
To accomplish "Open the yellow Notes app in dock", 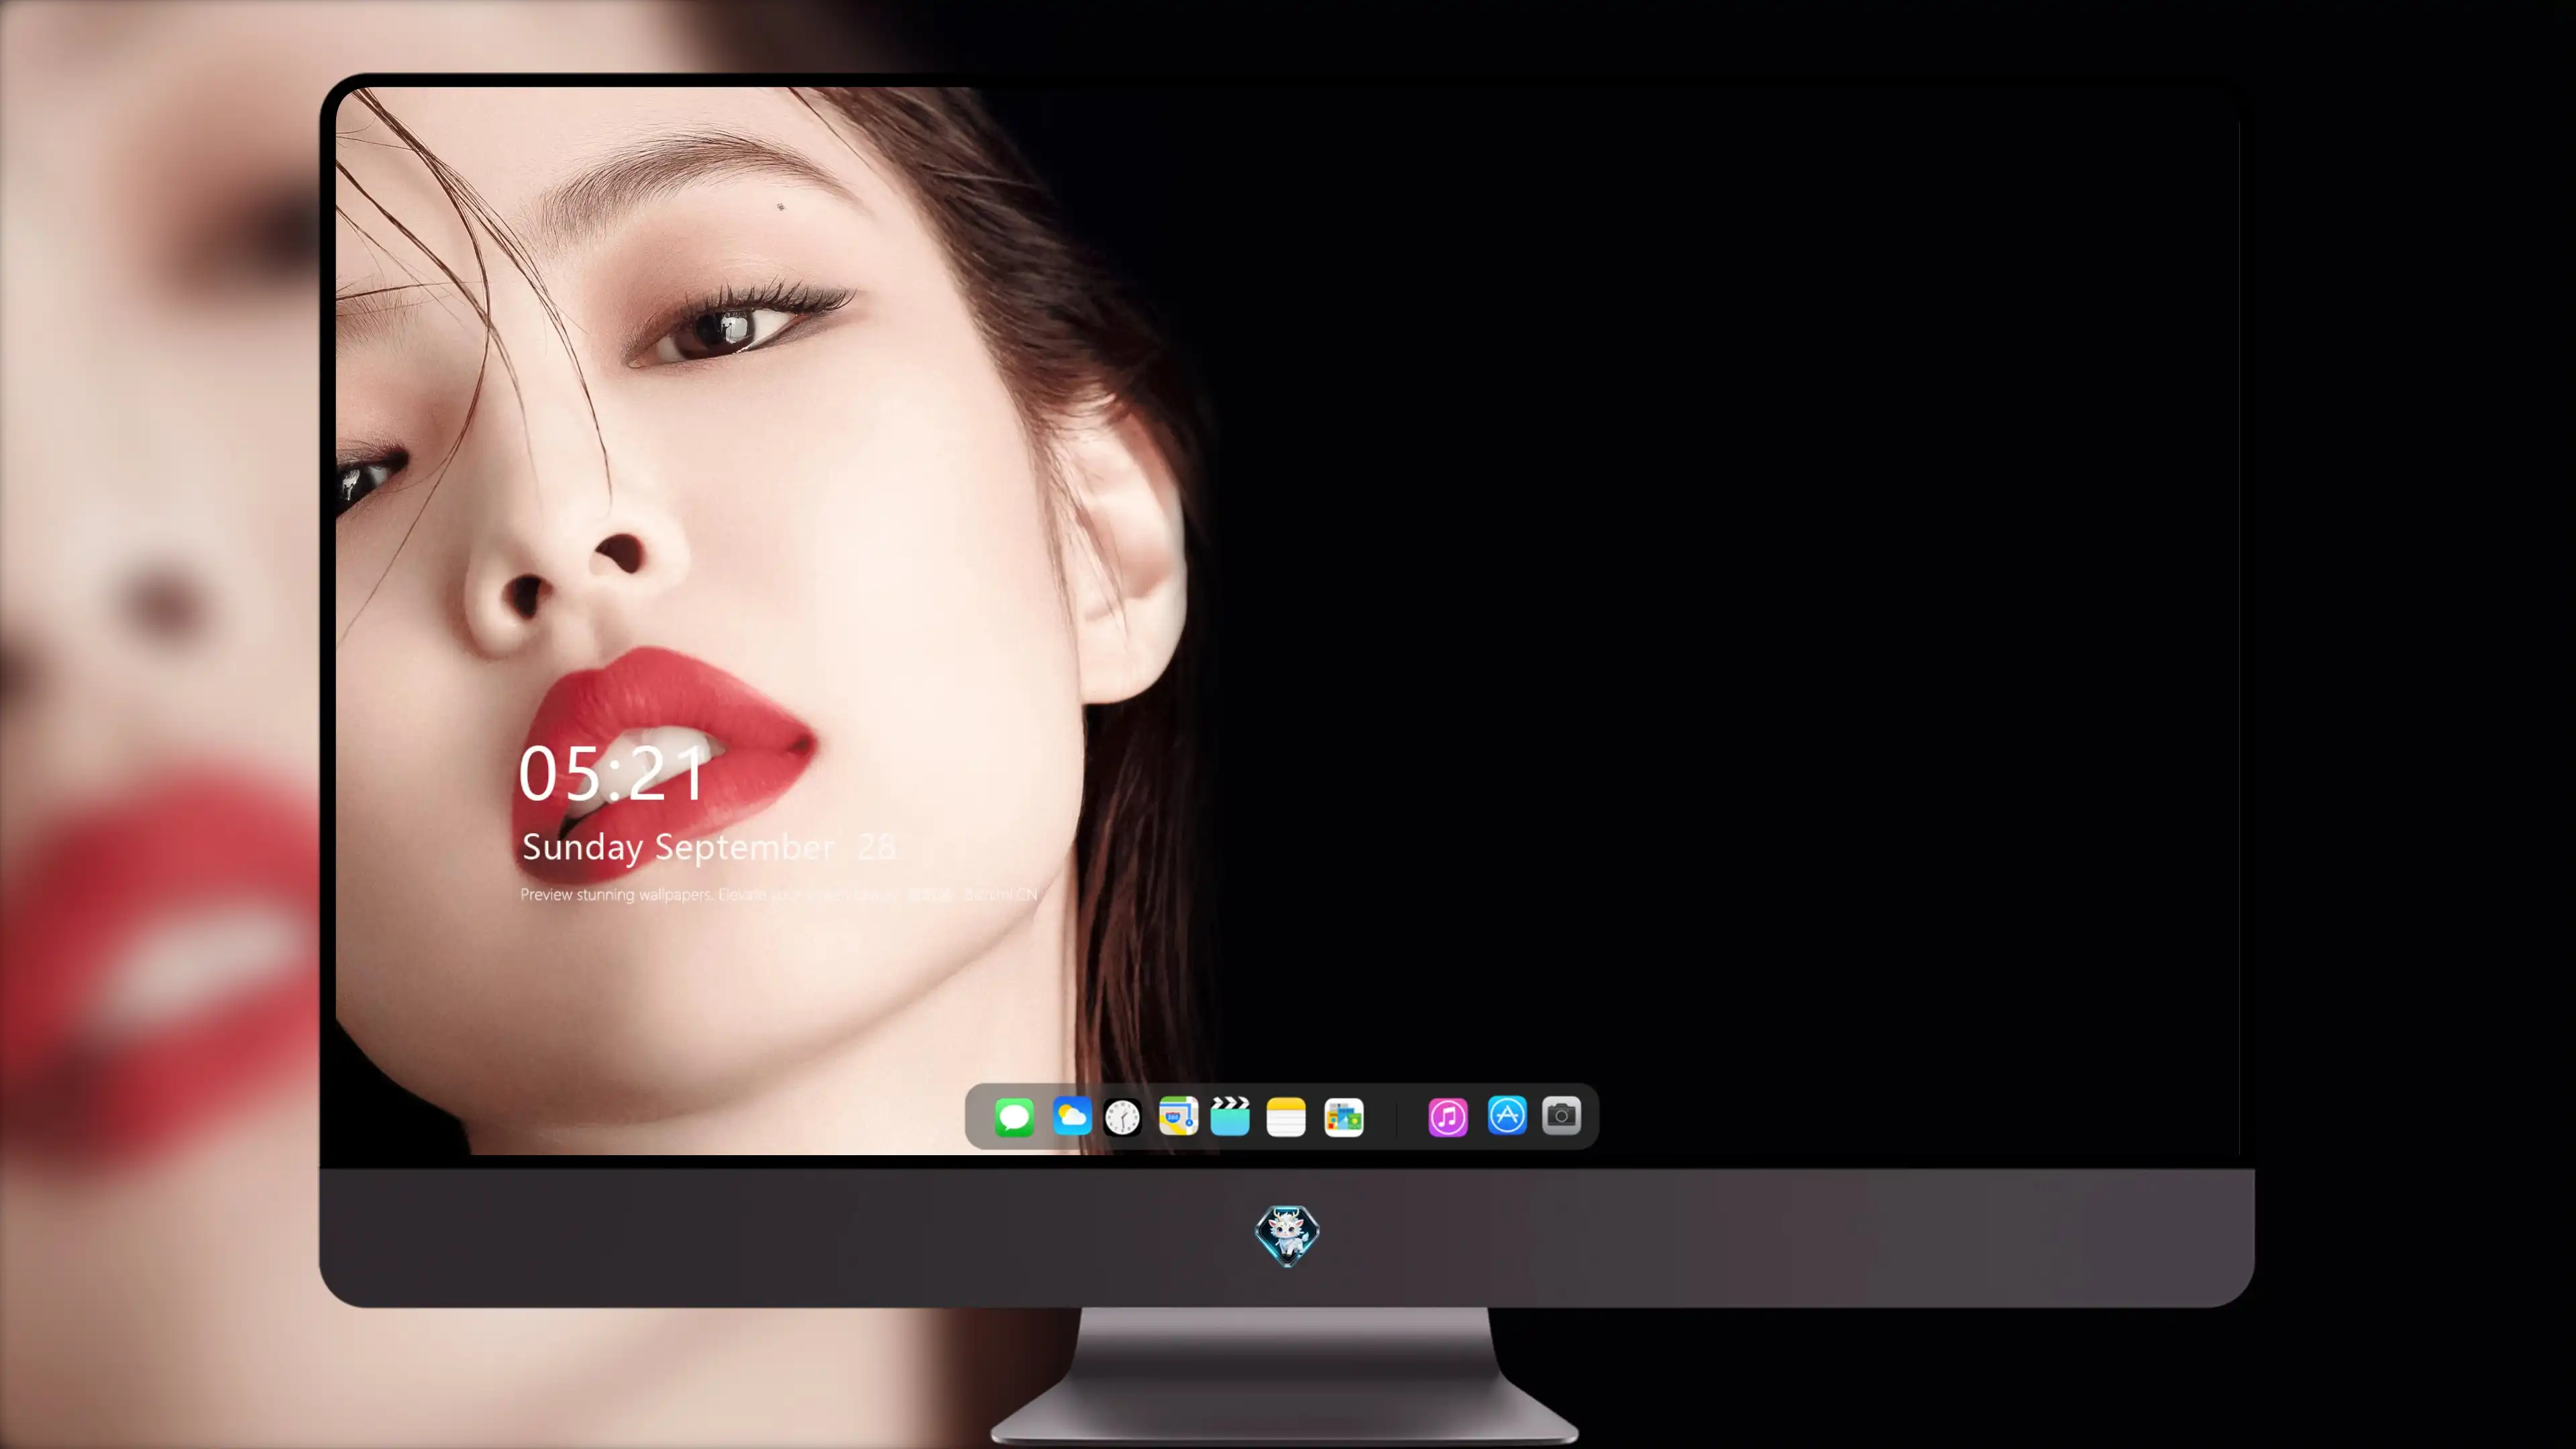I will 1286,1116.
